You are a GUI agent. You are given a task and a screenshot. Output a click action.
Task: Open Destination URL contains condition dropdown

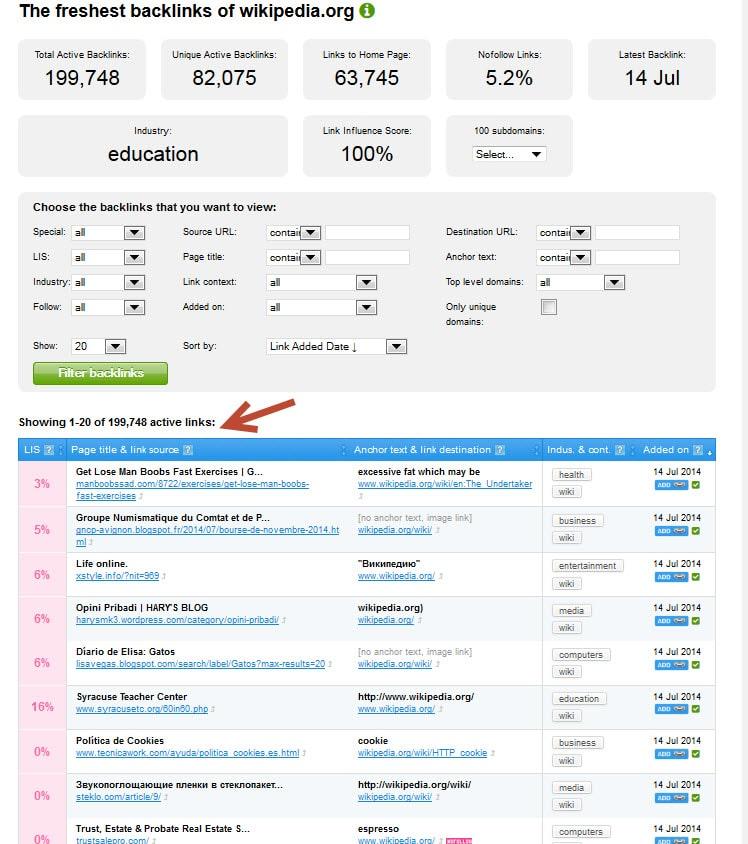point(564,233)
